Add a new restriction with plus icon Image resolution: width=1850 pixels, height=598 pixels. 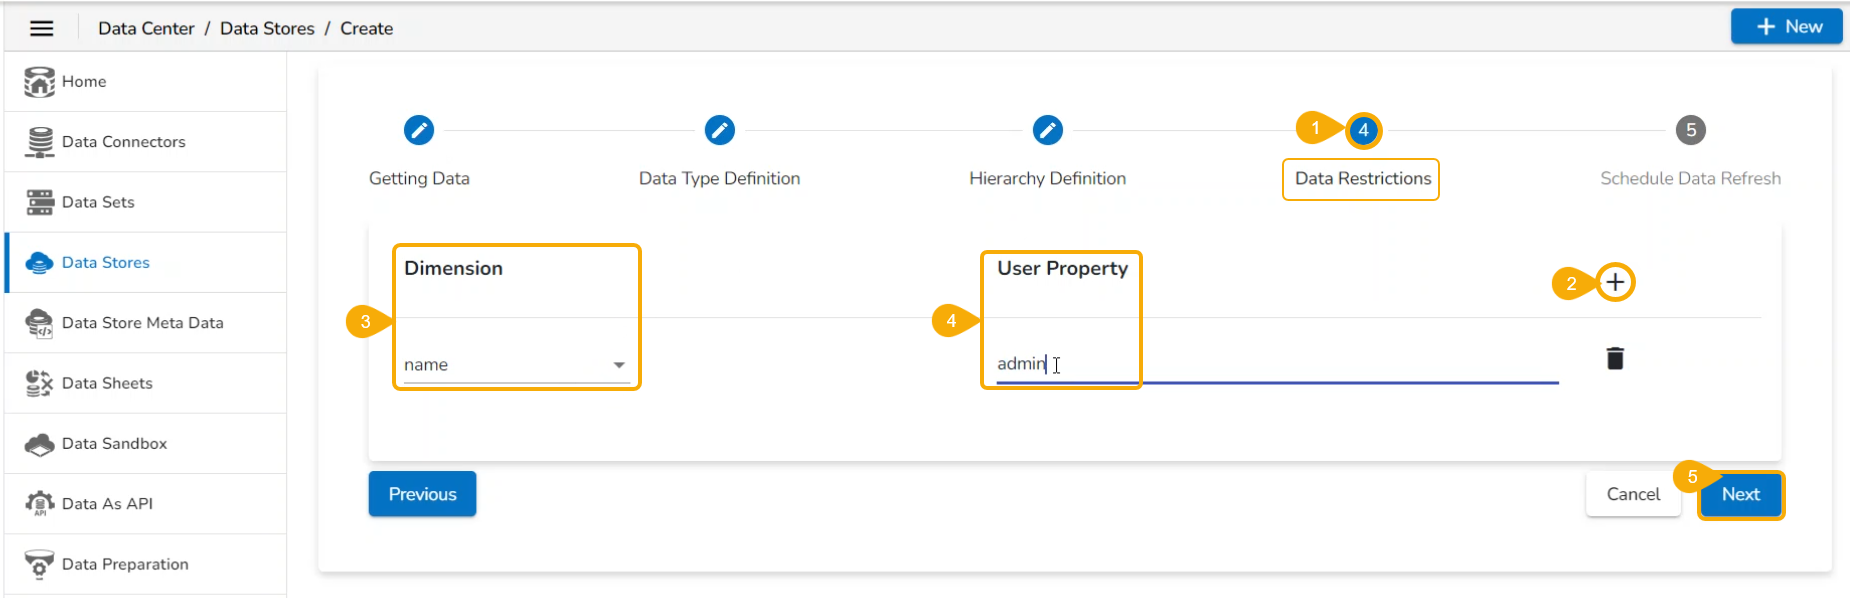[1615, 283]
